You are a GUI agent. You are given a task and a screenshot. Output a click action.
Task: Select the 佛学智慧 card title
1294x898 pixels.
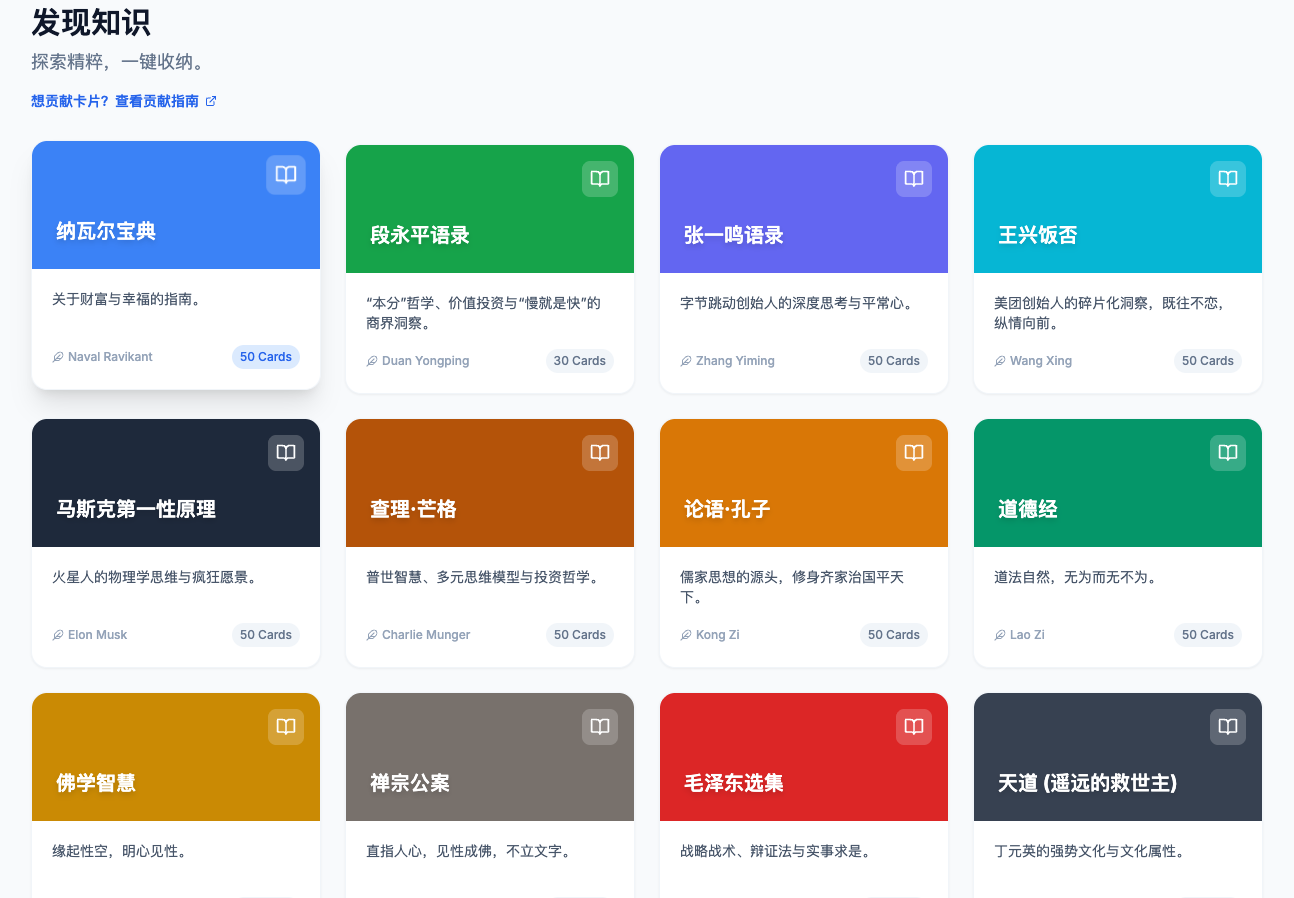pyautogui.click(x=96, y=783)
